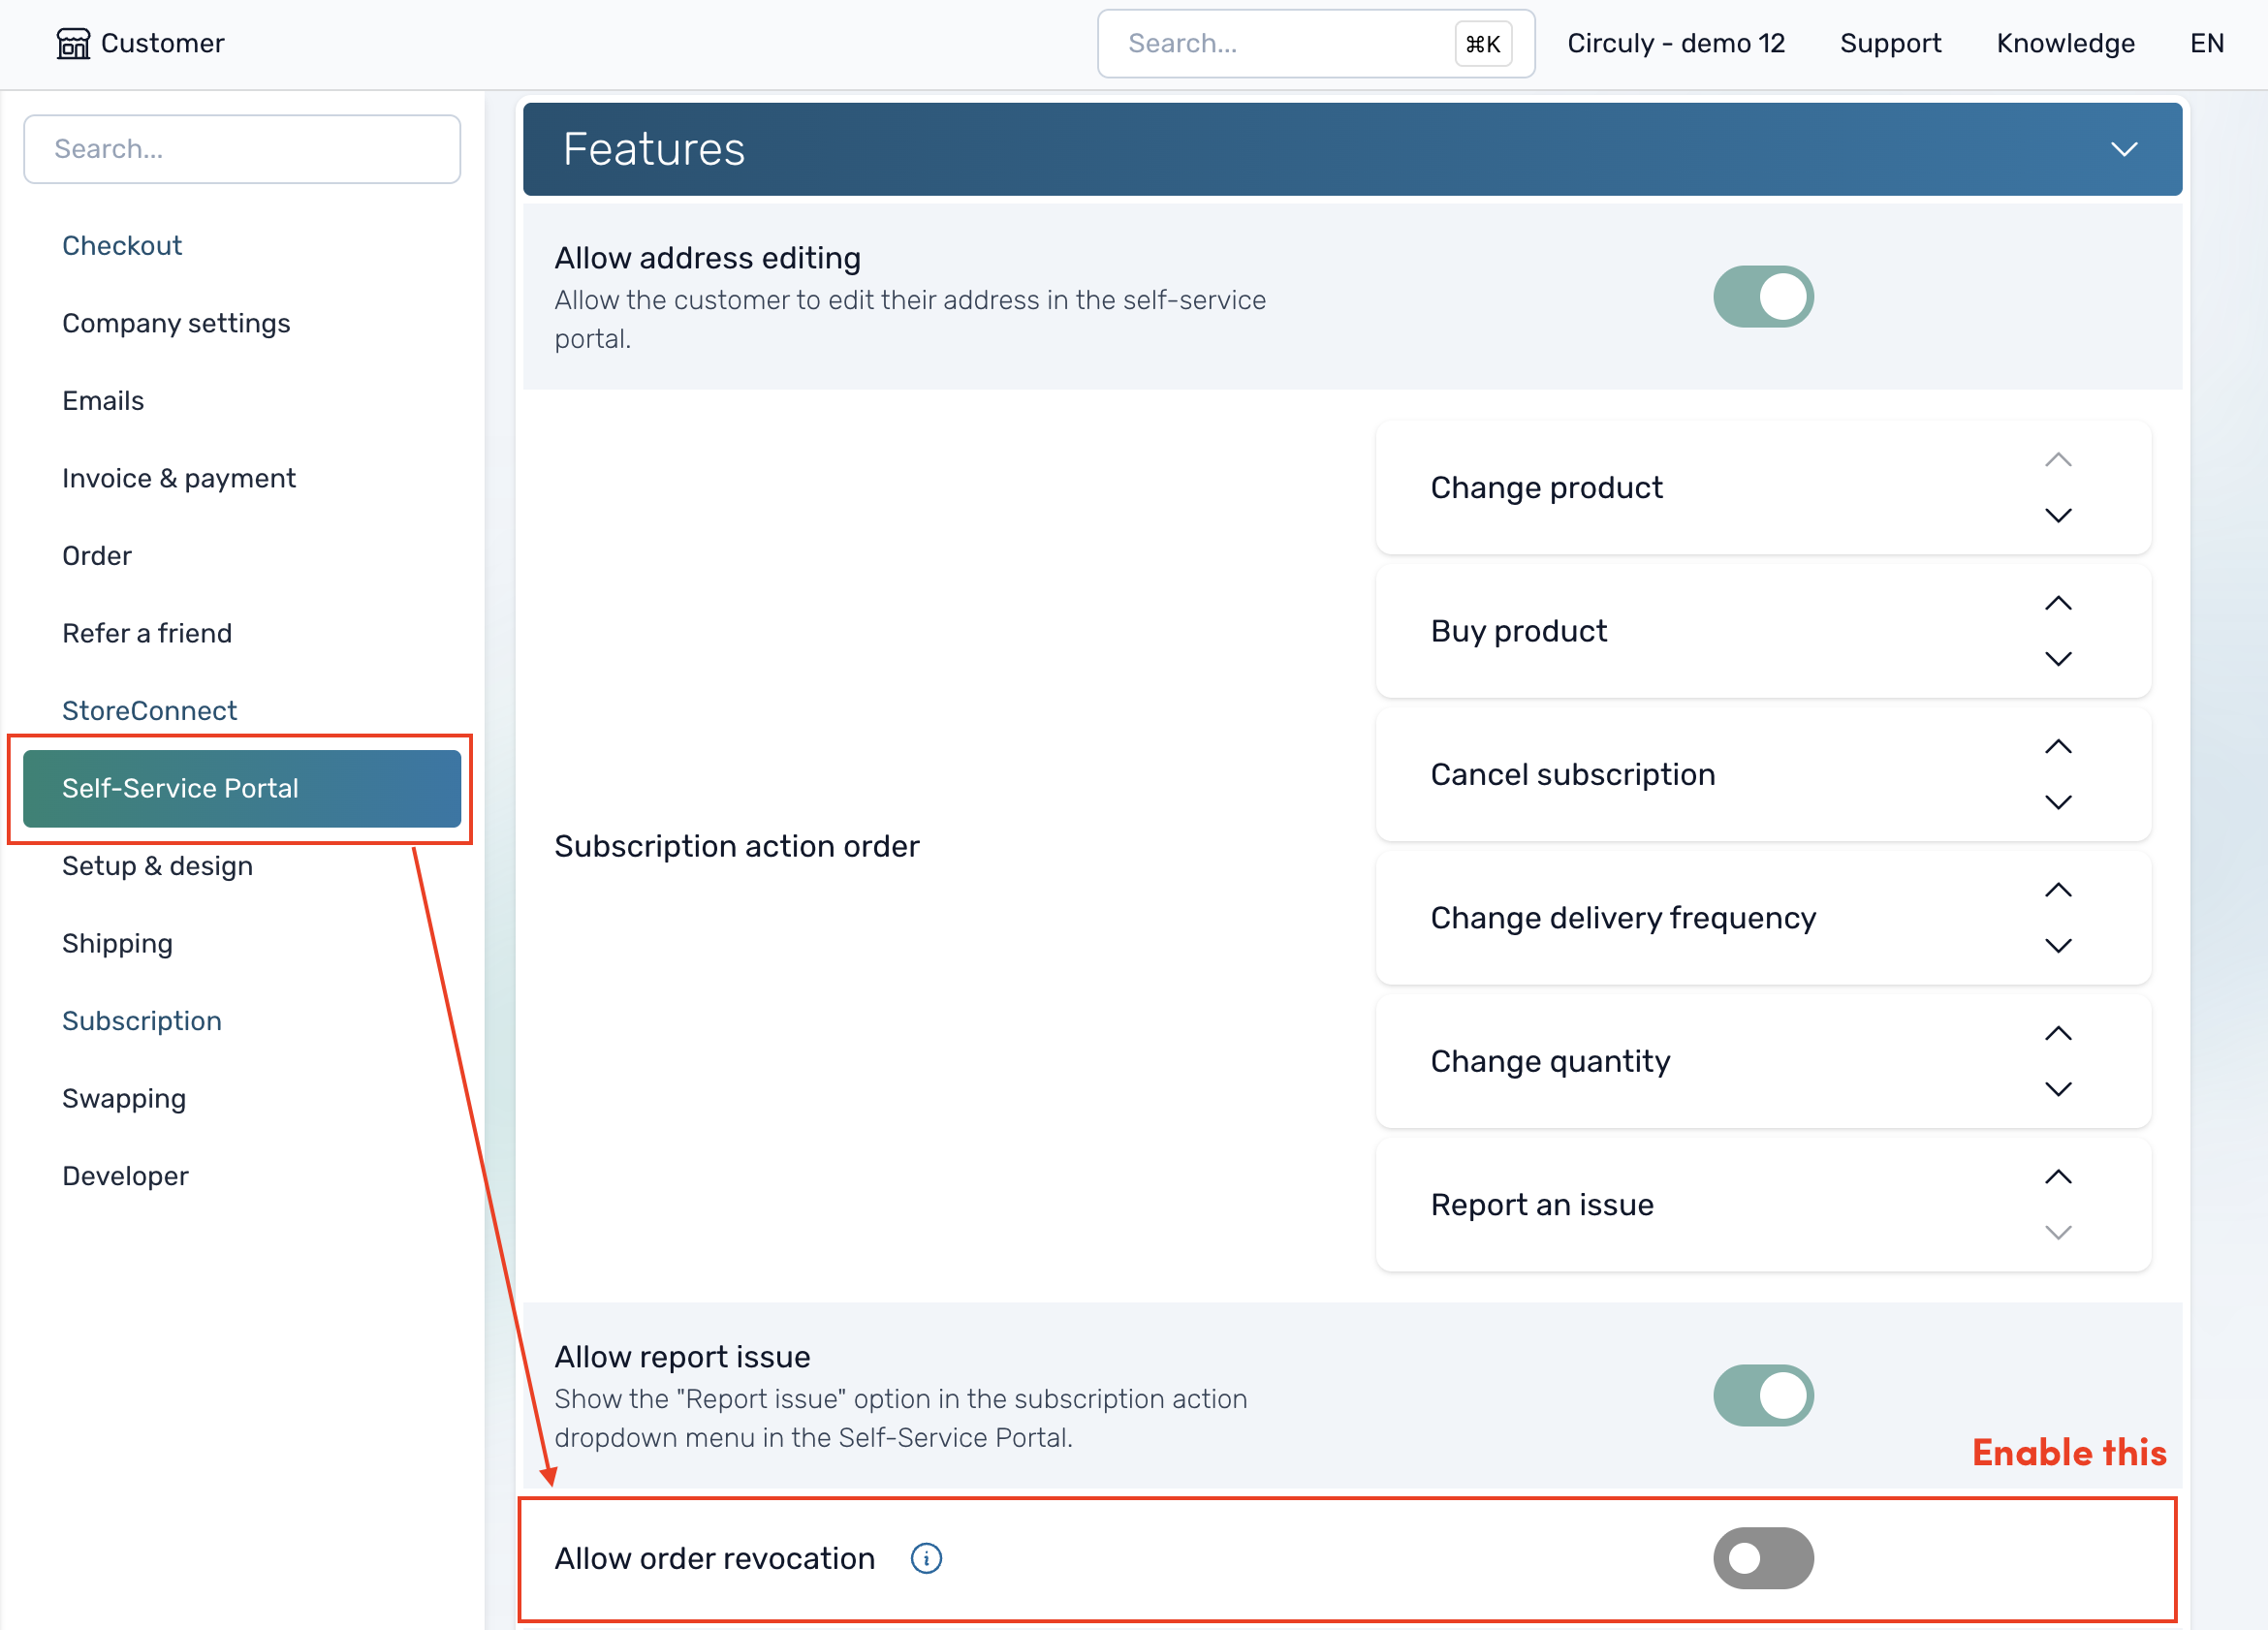Move Cancel subscription up with arrow
This screenshot has height=1630, width=2268.
[2058, 747]
